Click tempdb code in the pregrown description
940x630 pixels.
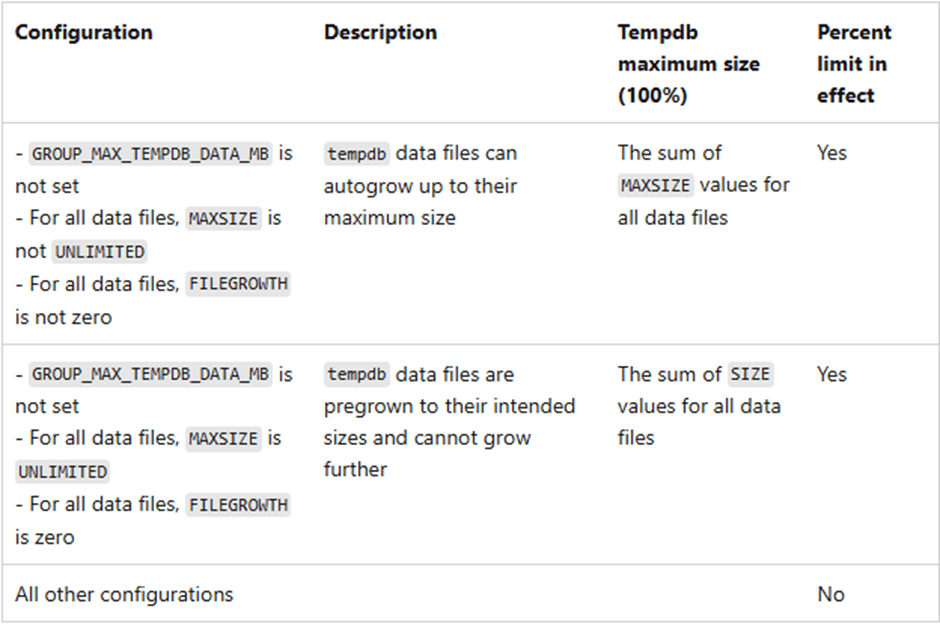357,376
